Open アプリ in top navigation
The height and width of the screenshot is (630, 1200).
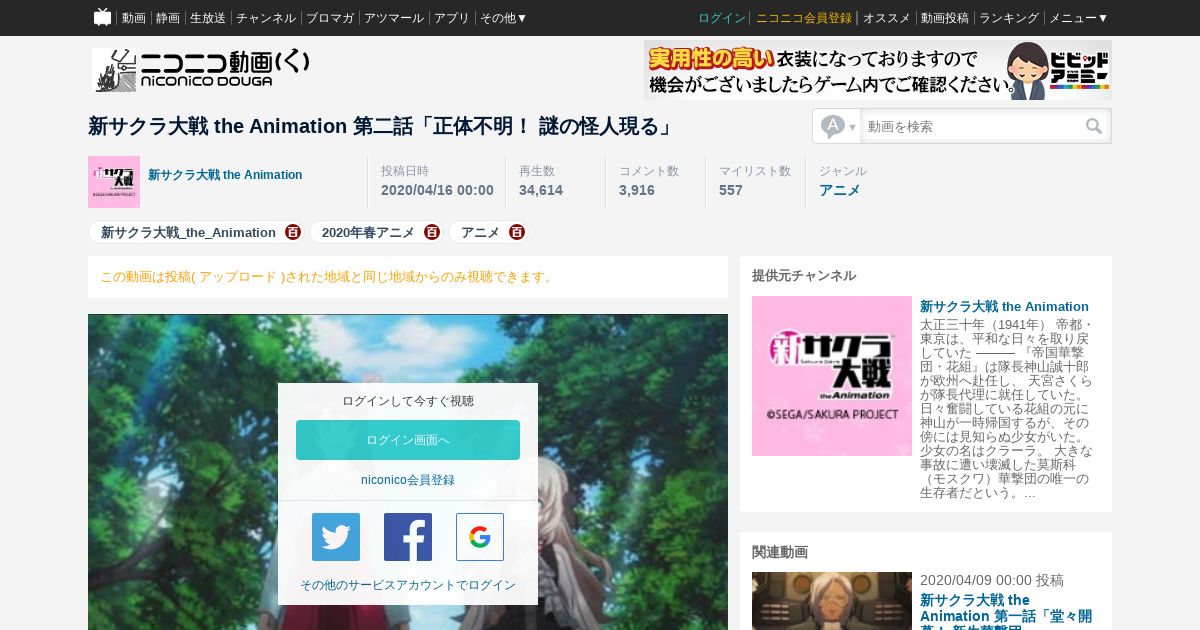click(452, 18)
